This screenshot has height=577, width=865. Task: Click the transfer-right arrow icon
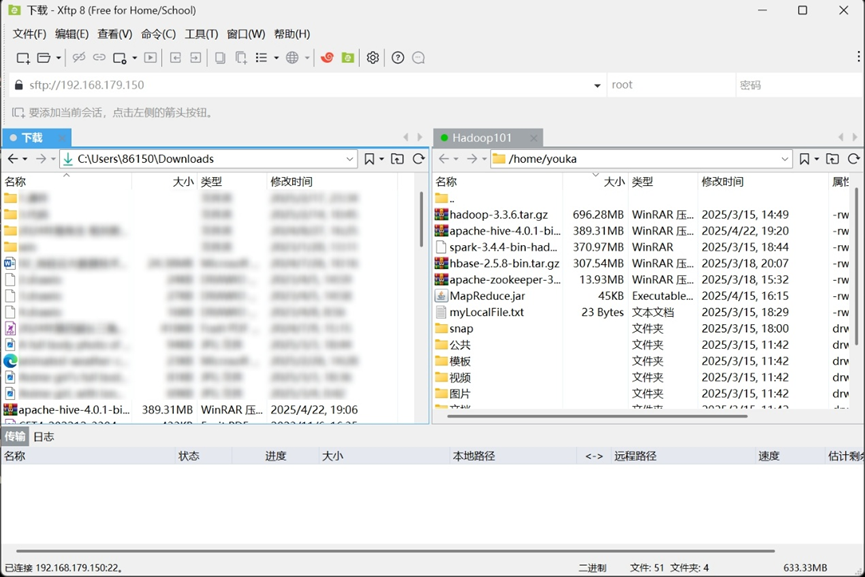[x=195, y=57]
